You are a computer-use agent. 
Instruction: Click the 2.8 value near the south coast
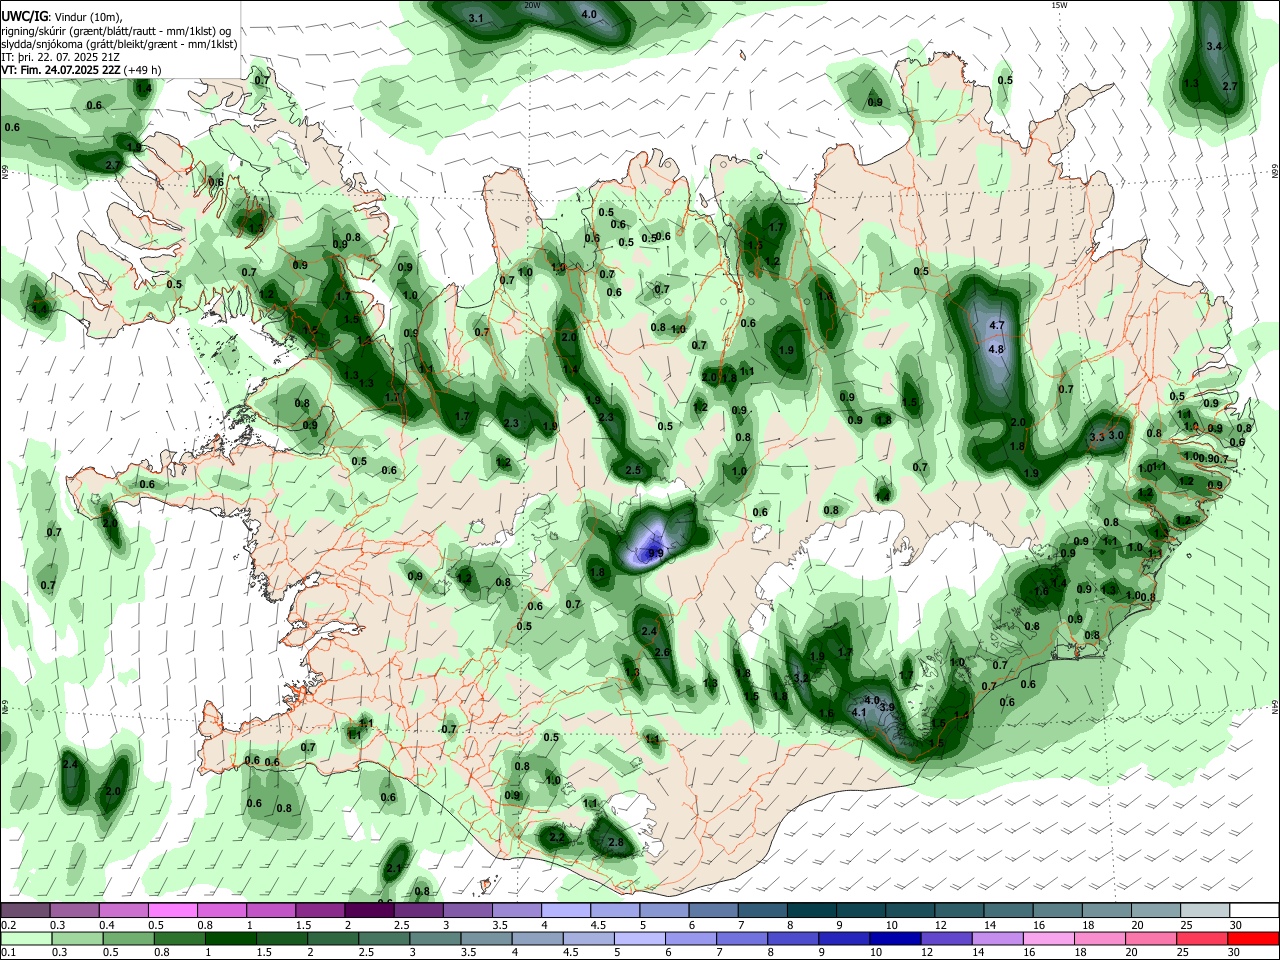click(x=616, y=843)
